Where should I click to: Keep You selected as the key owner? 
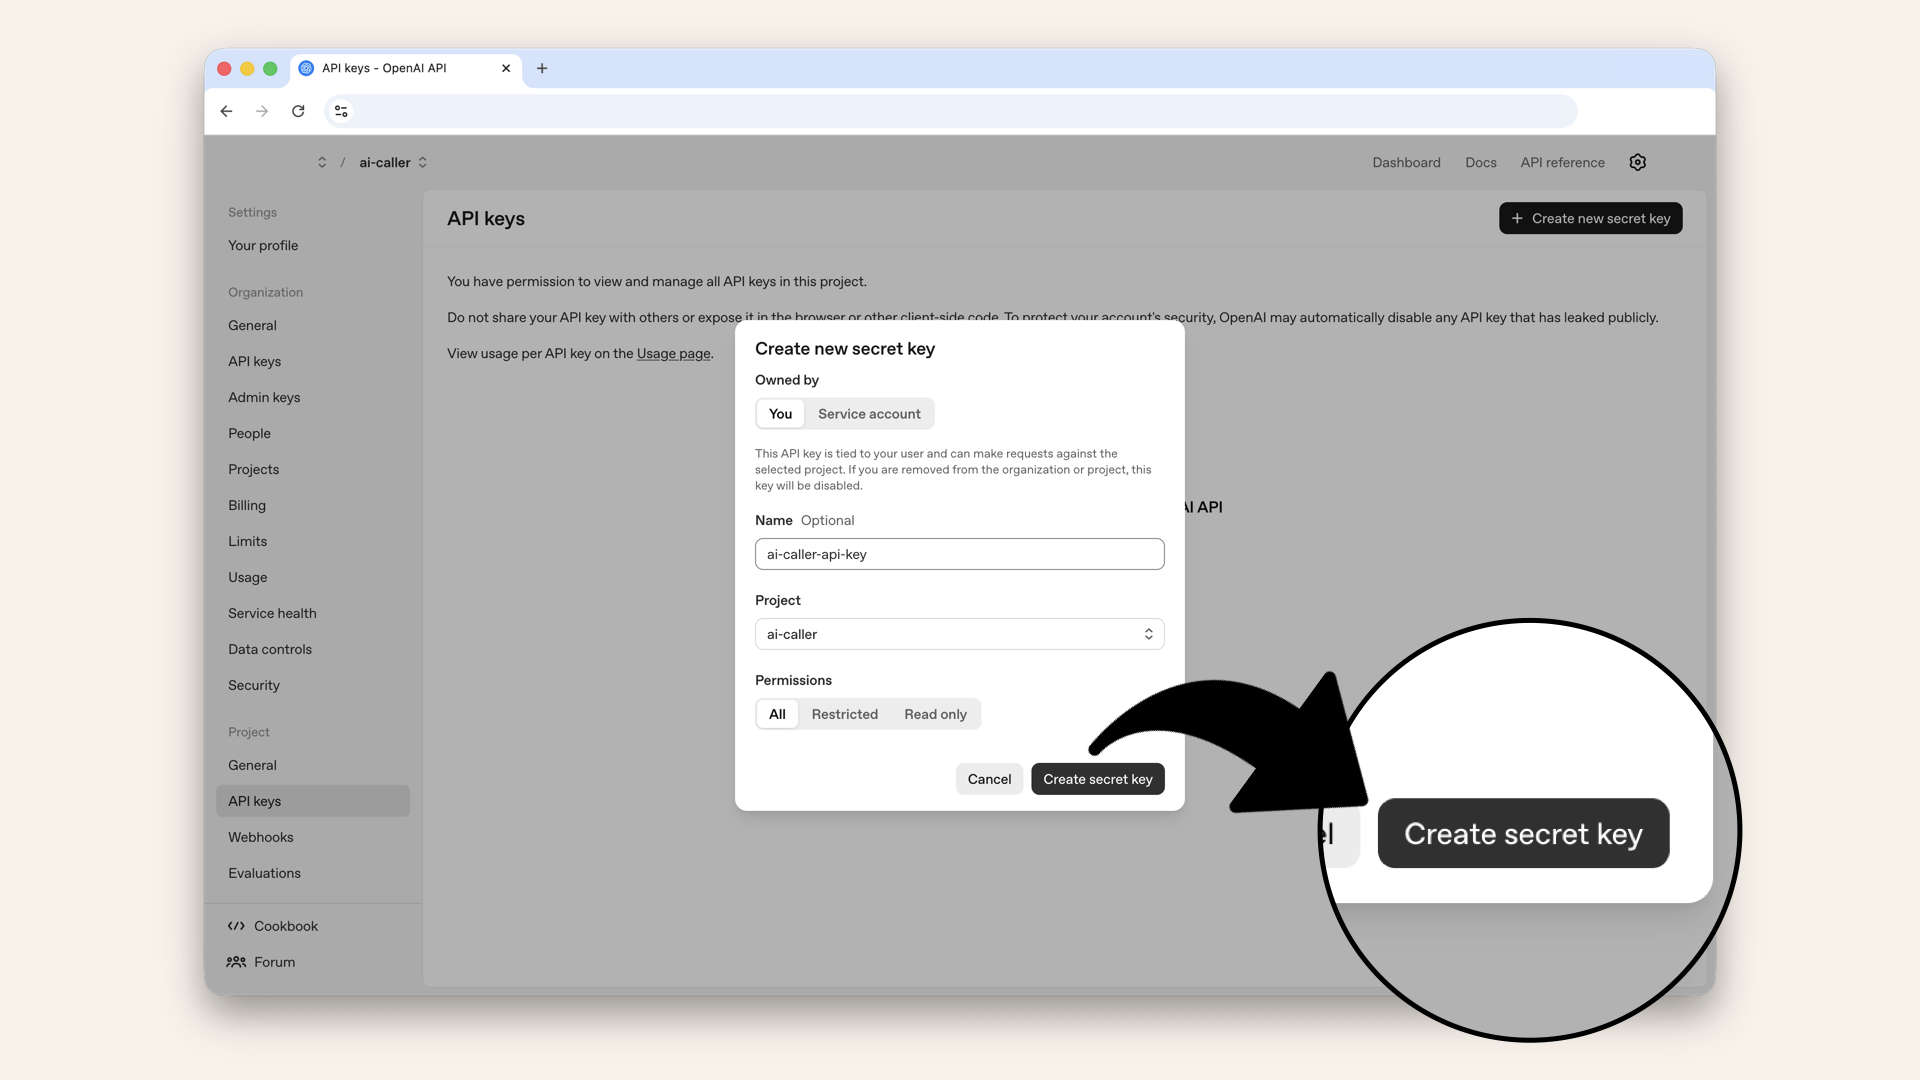[780, 413]
